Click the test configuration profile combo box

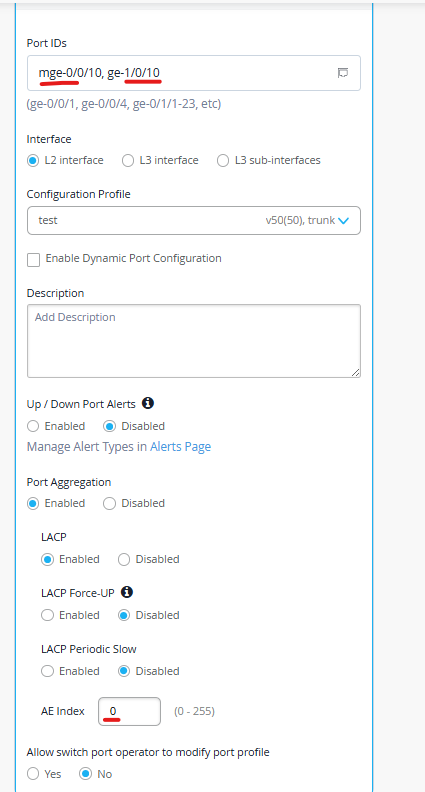[x=194, y=220]
